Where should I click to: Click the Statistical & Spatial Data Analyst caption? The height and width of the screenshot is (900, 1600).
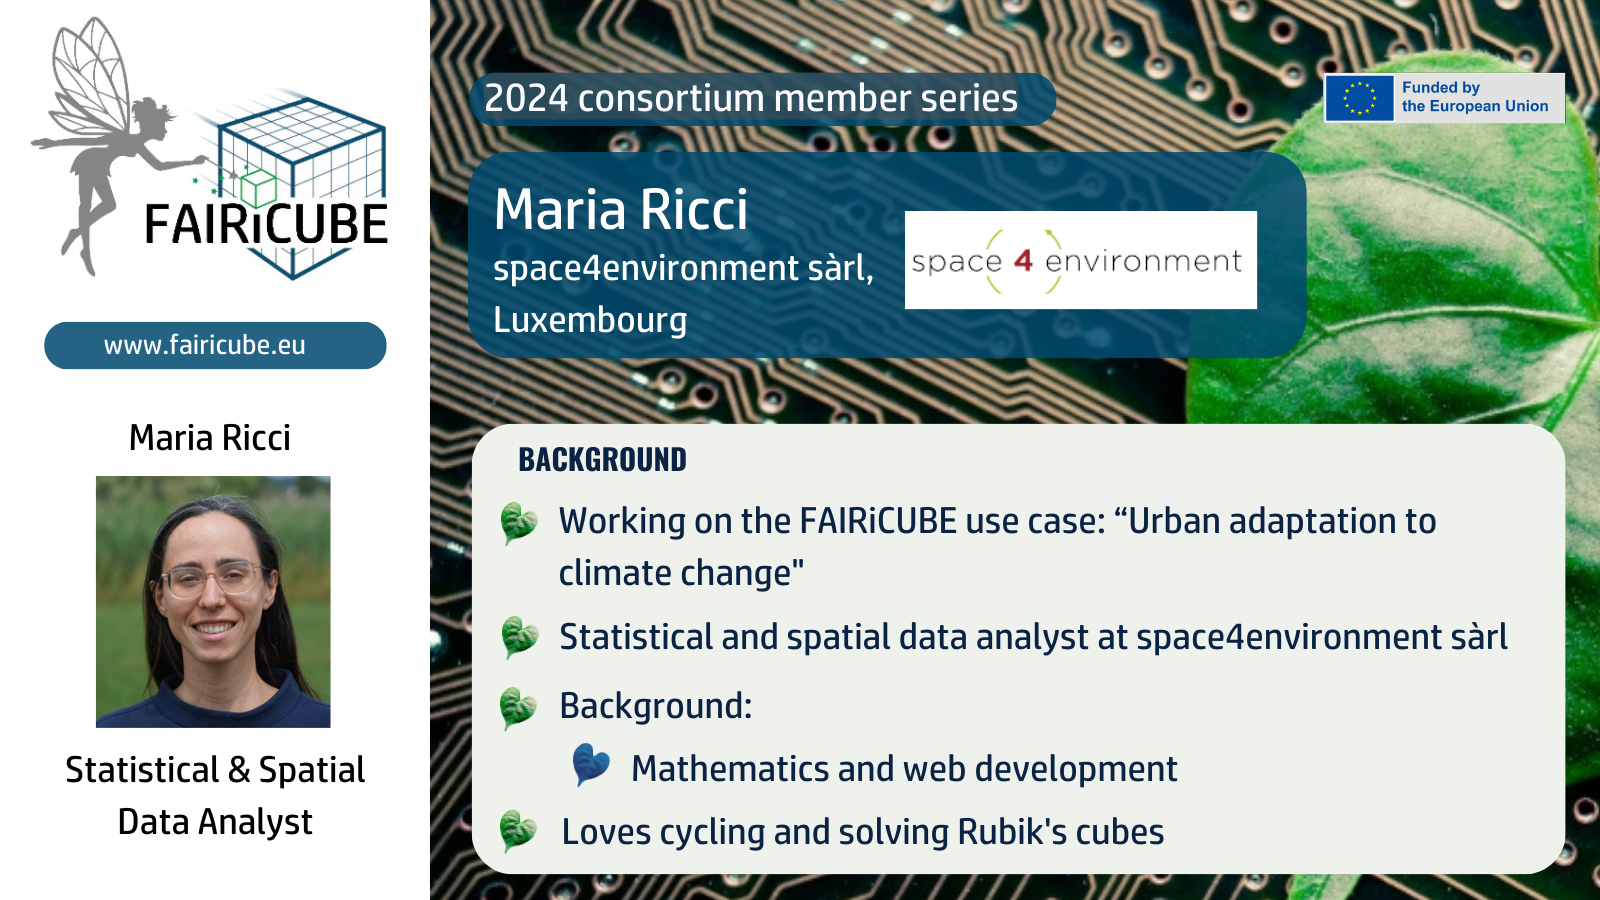[215, 796]
